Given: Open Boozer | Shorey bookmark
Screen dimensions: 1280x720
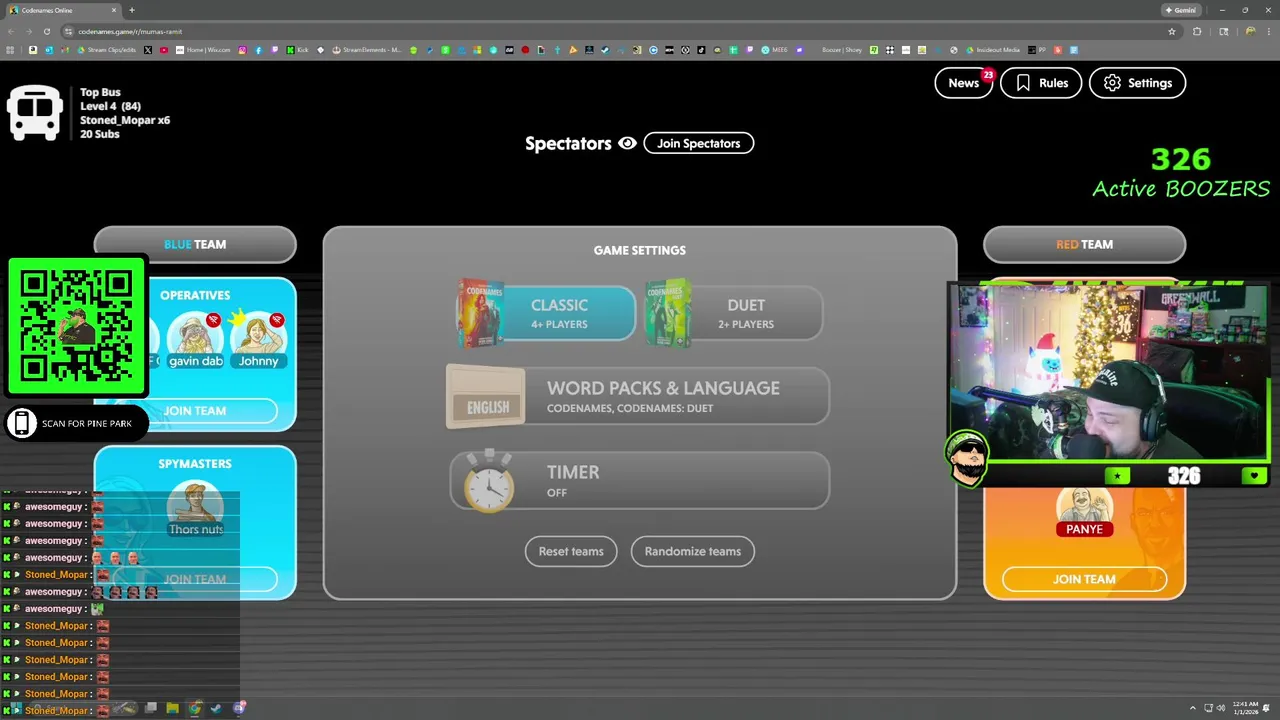Looking at the screenshot, I should (842, 50).
